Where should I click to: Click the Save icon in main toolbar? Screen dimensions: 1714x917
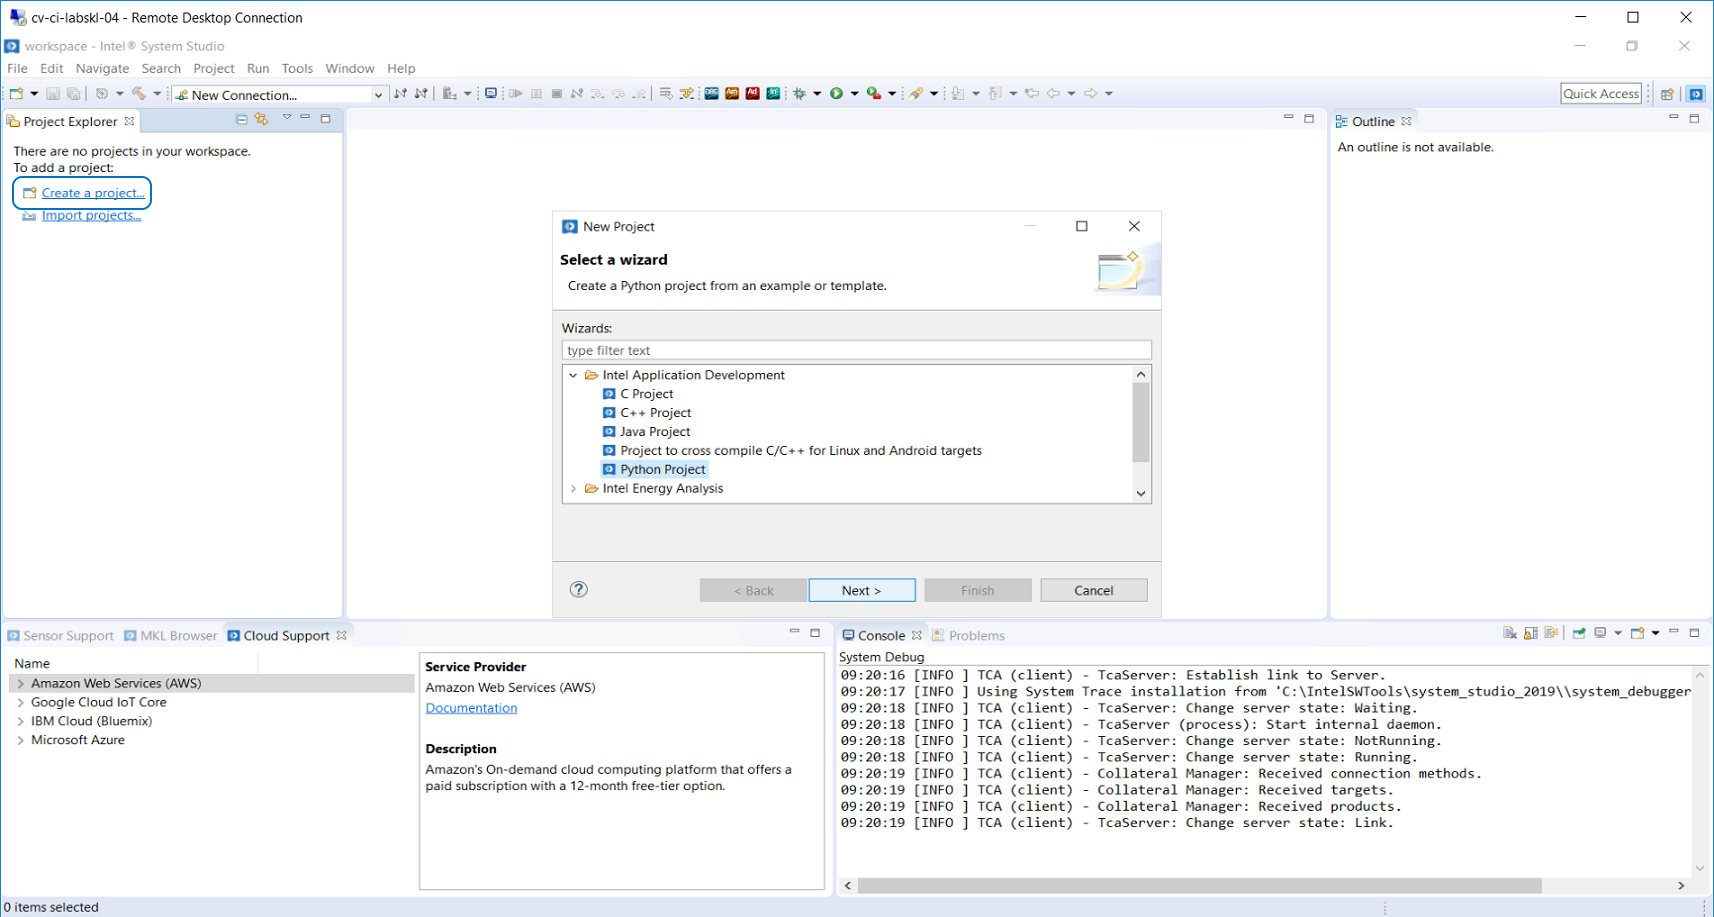tap(53, 94)
